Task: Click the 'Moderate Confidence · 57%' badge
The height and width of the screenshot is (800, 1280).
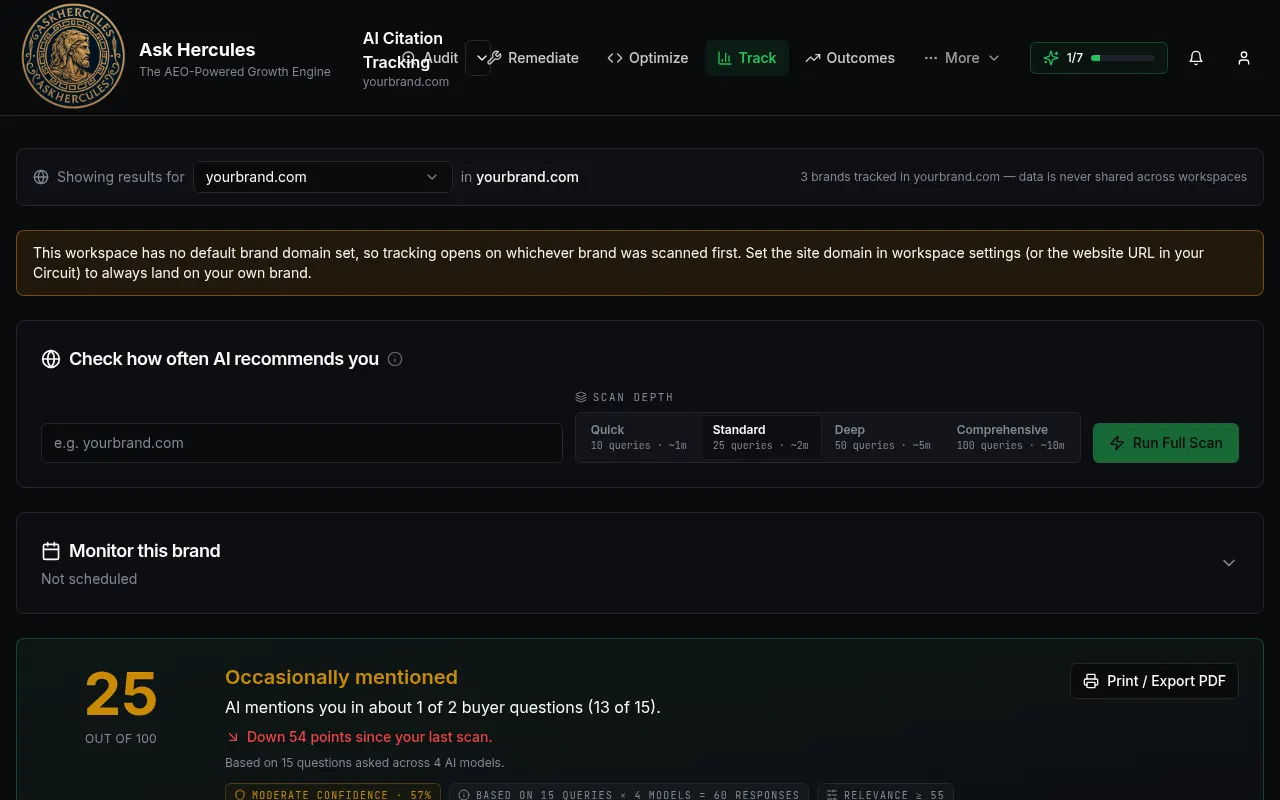Action: [x=333, y=794]
